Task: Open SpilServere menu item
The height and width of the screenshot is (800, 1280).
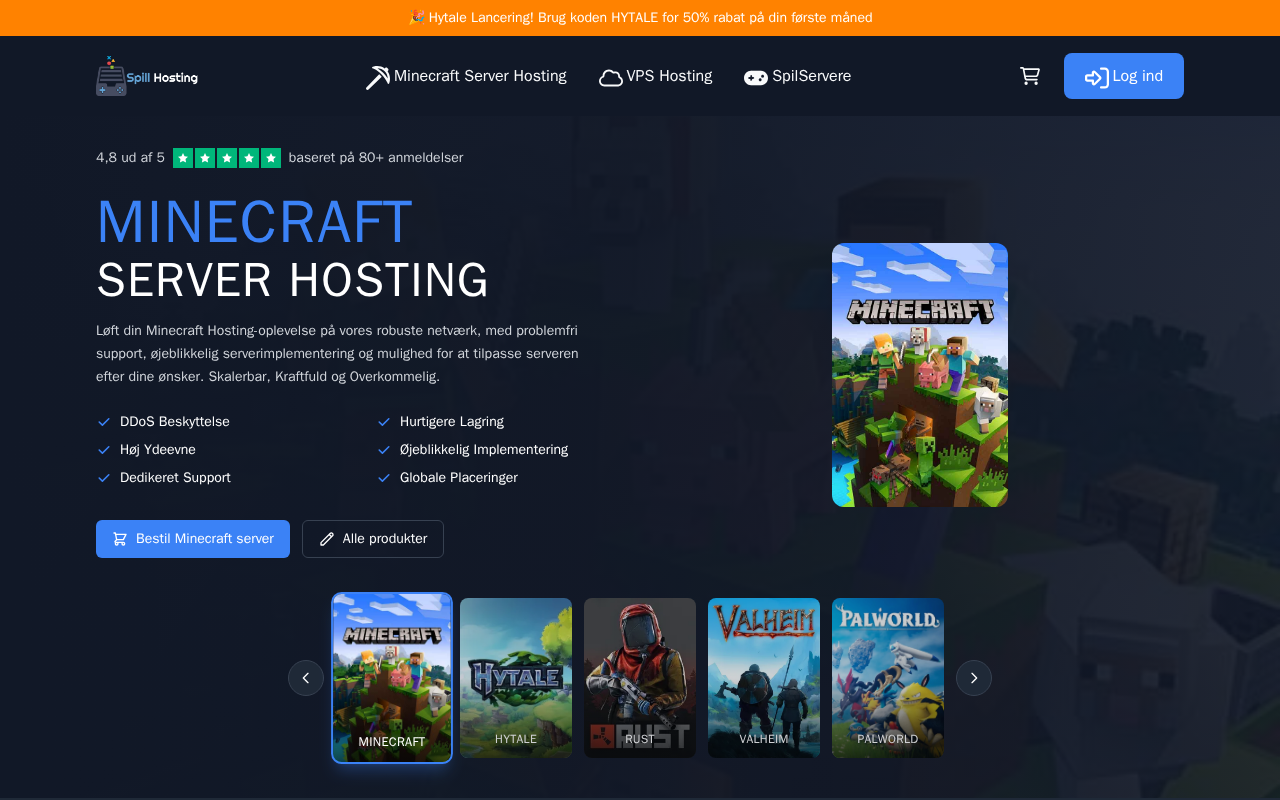Action: click(797, 77)
